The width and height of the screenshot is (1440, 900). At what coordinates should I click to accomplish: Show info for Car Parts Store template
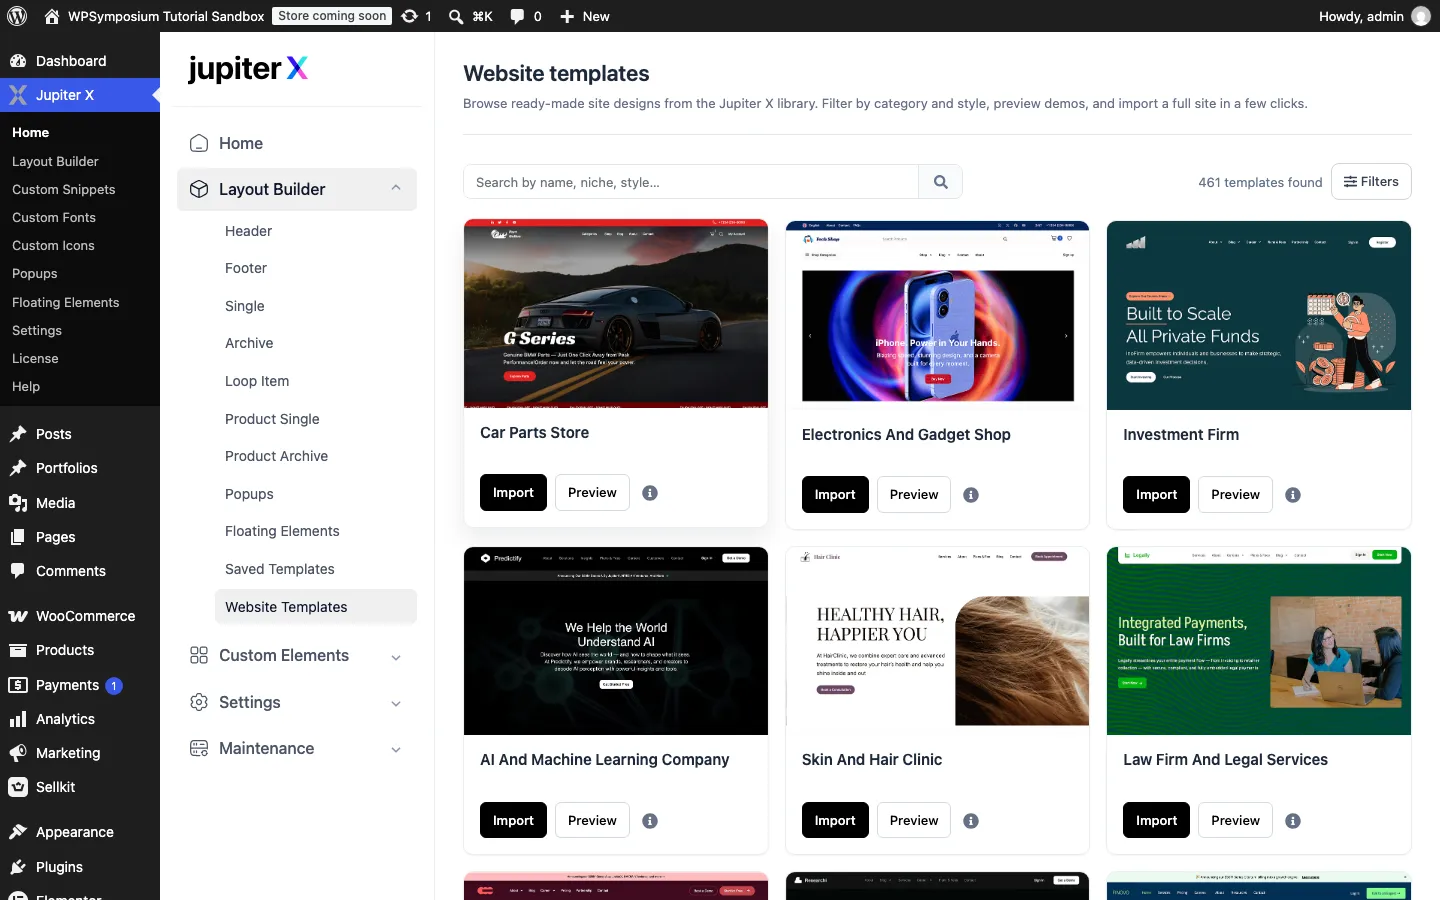(x=650, y=493)
